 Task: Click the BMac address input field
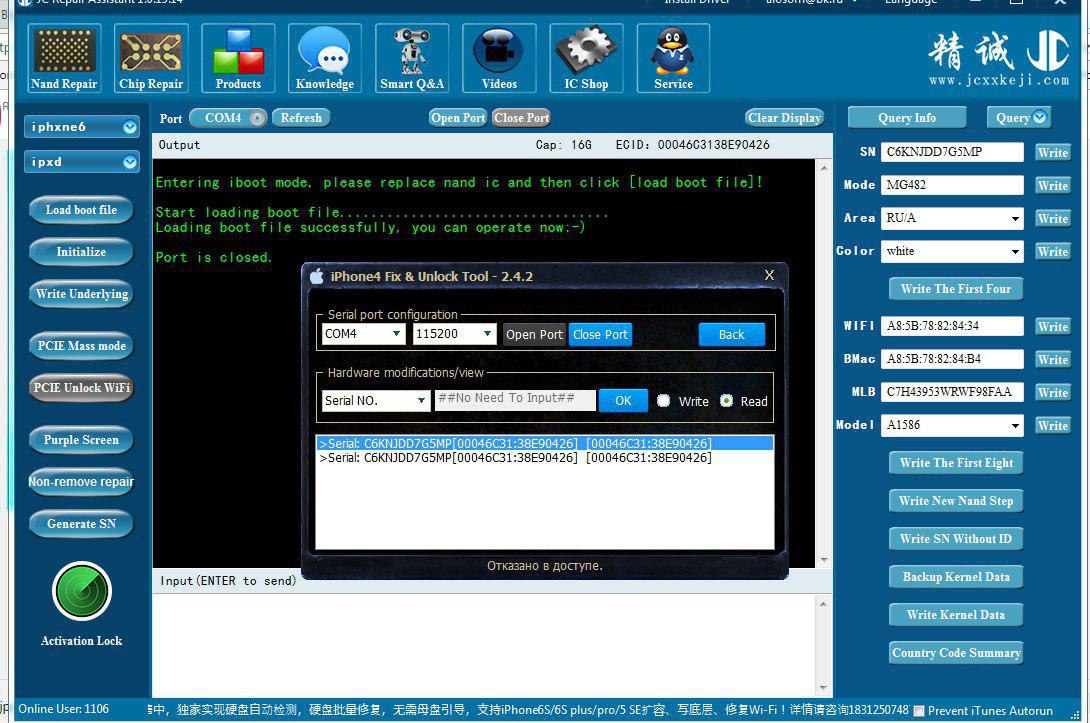click(x=952, y=359)
